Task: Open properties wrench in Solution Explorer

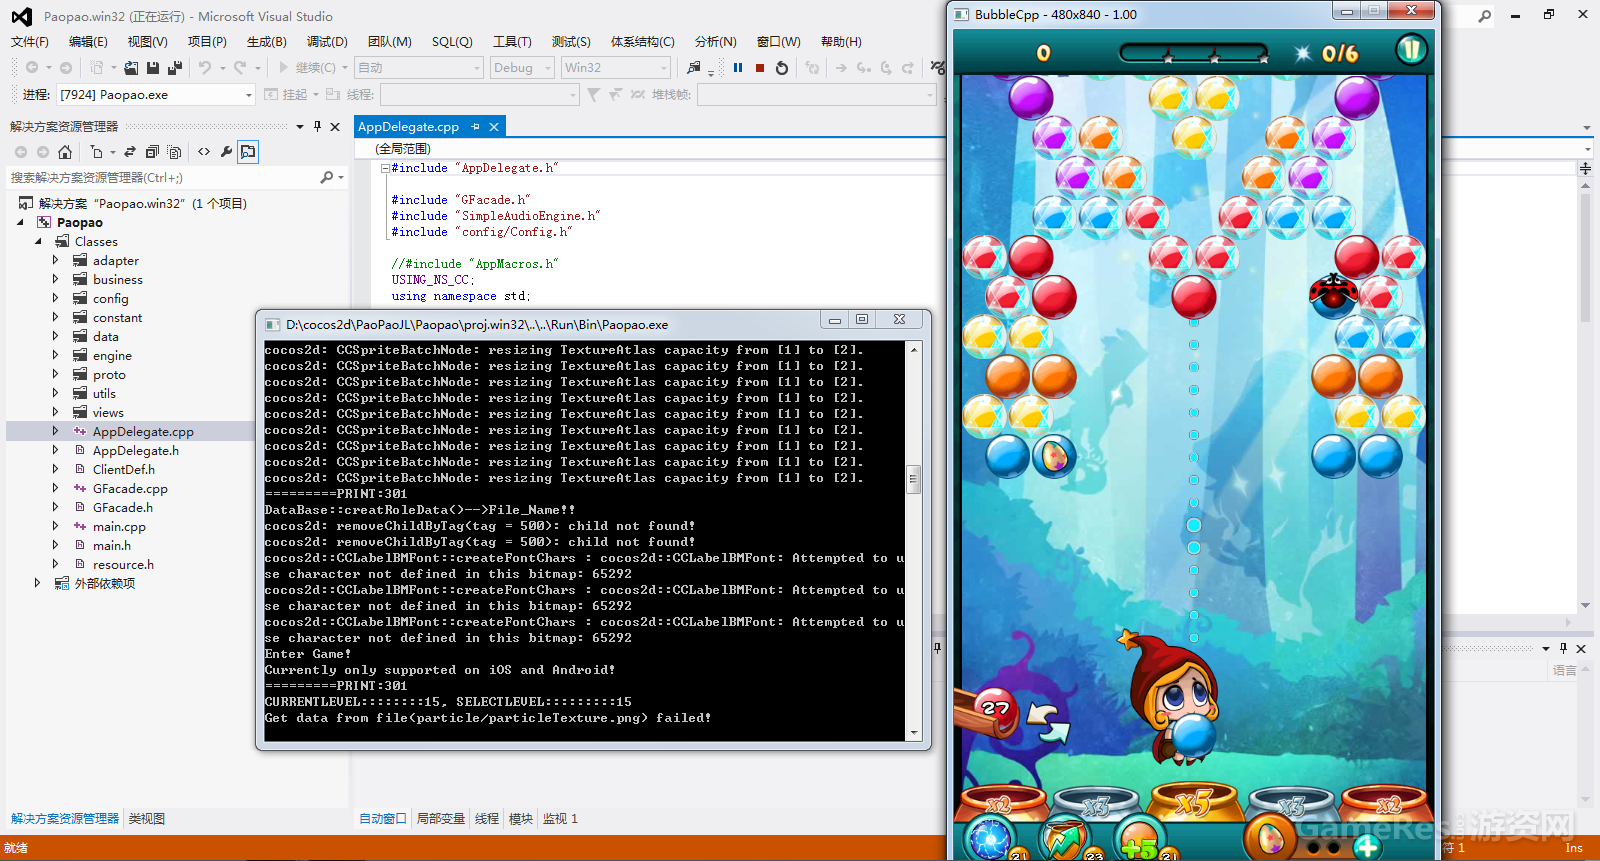Action: tap(226, 152)
